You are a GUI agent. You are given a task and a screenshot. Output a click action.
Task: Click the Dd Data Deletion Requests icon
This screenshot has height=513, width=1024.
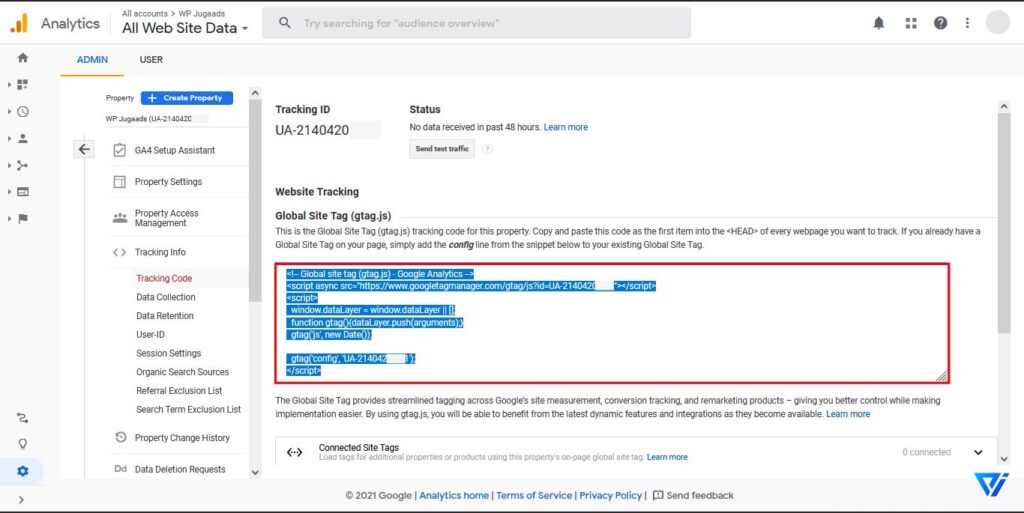coord(121,469)
